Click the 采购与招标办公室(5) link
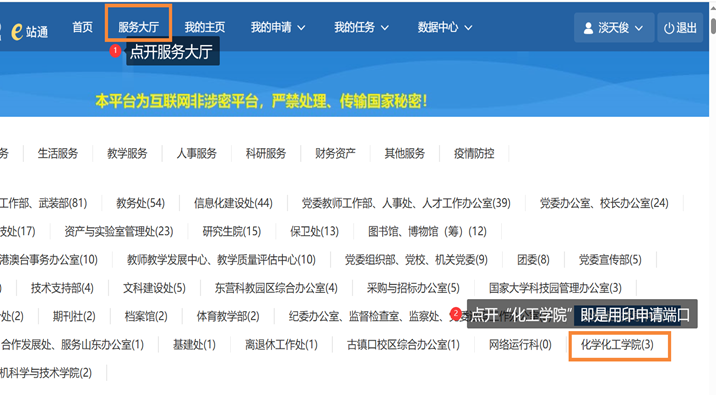 [413, 288]
